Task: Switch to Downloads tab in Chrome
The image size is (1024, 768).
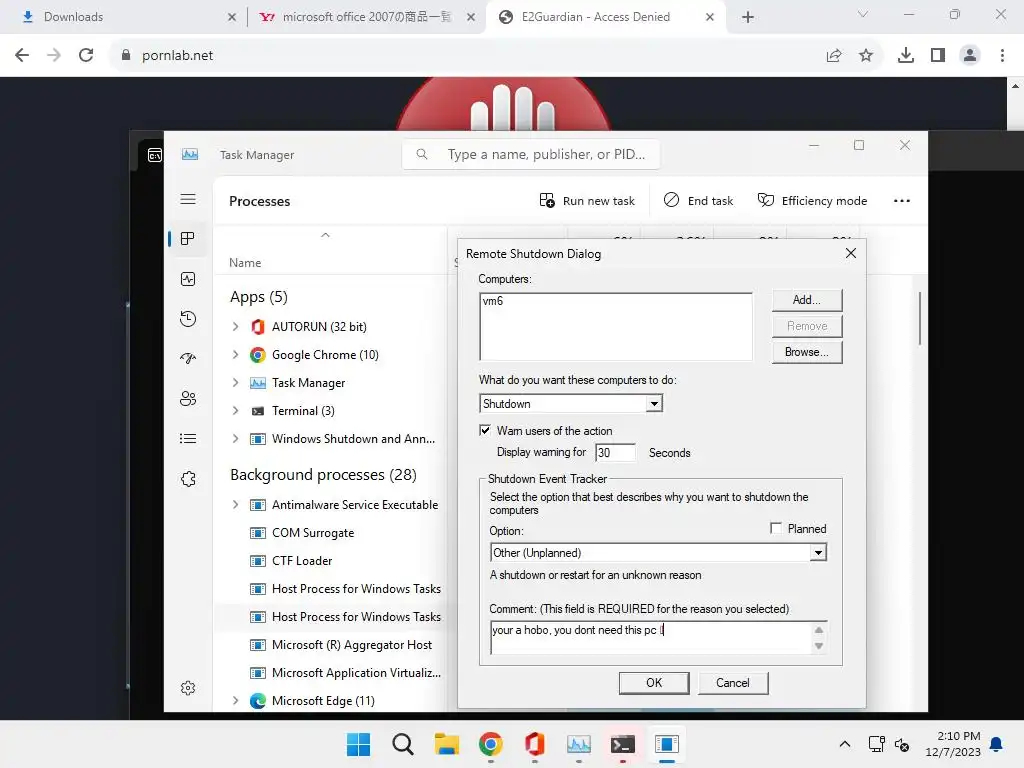Action: 124,17
